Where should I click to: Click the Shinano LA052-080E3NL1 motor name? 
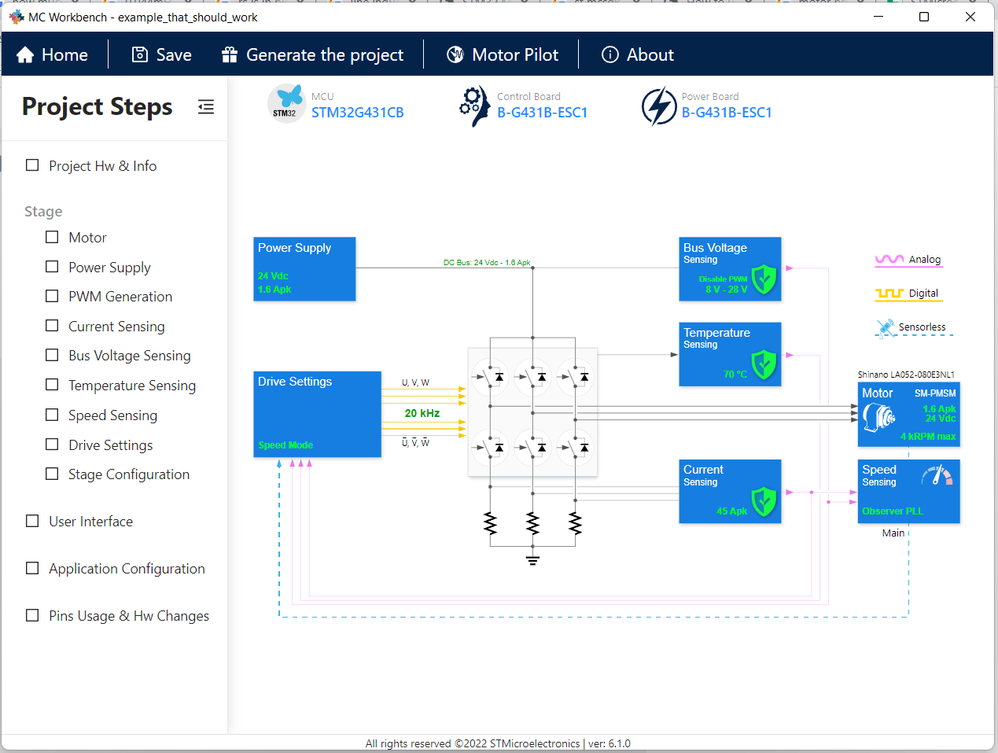click(906, 374)
